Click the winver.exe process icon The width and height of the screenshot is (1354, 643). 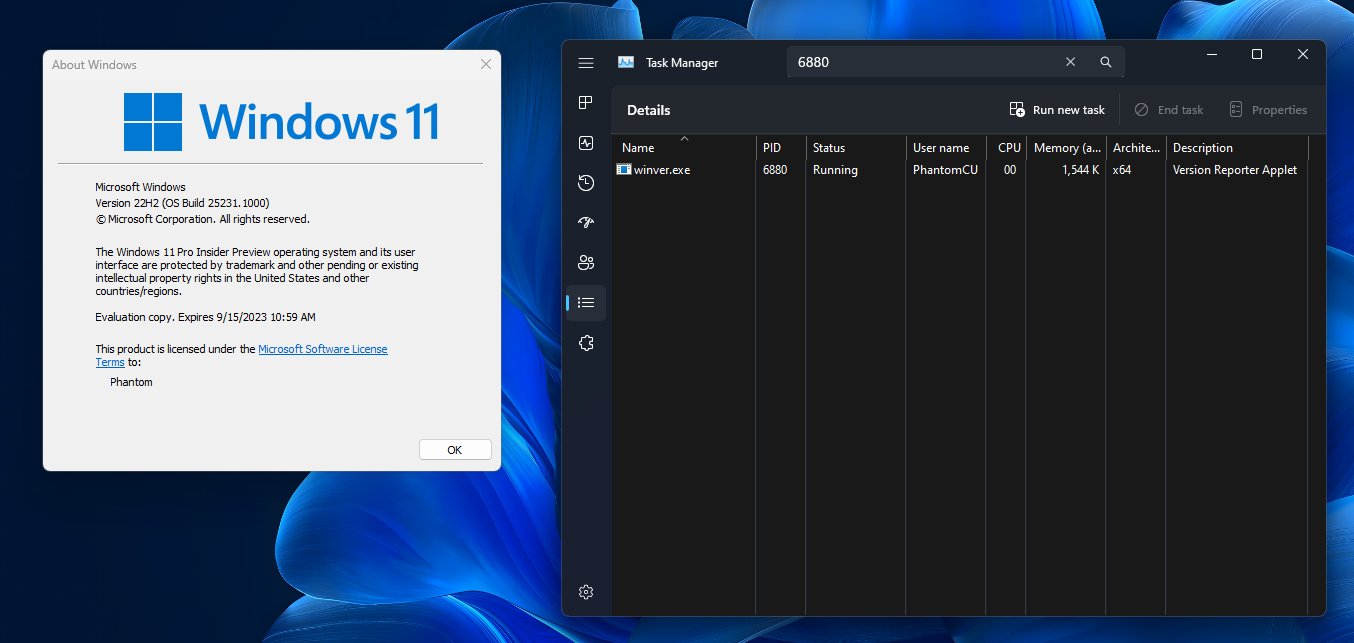[624, 170]
